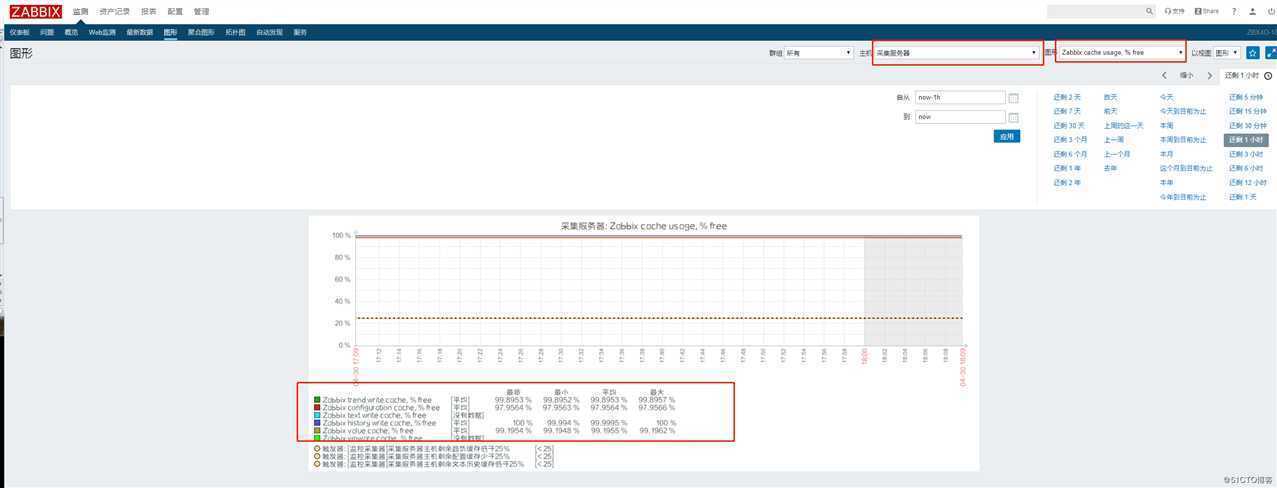Toggle fullscreen kiosk mode icon
Viewport: 1277px width, 488px height.
(1271, 52)
